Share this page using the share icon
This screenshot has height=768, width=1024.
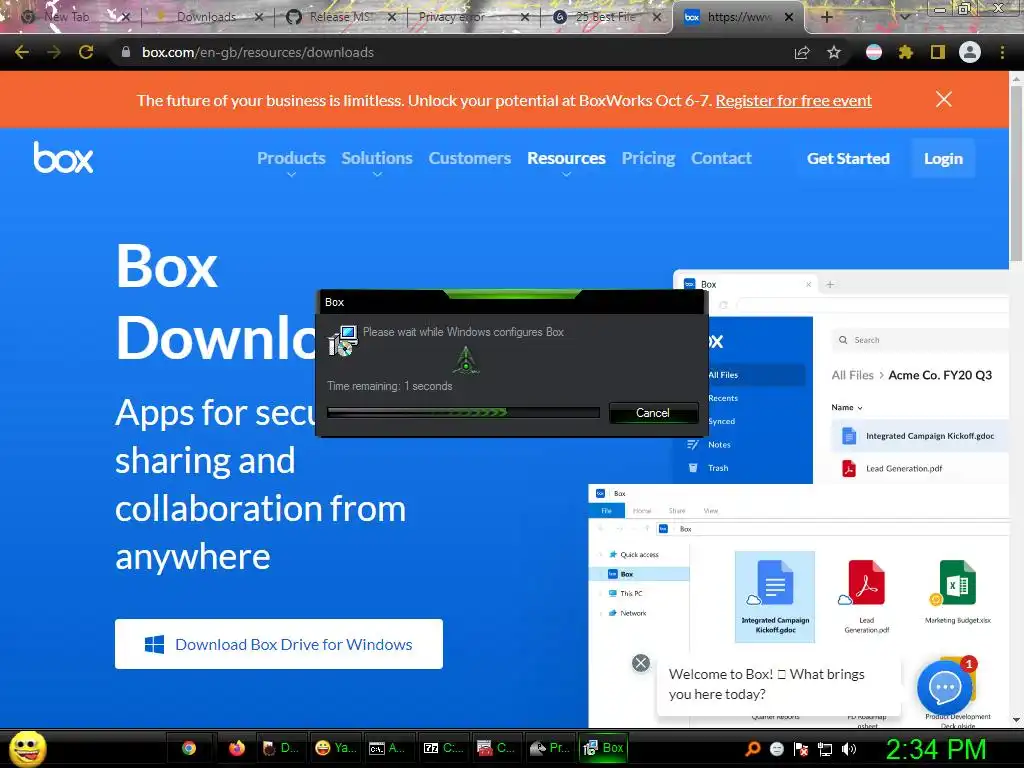point(802,53)
